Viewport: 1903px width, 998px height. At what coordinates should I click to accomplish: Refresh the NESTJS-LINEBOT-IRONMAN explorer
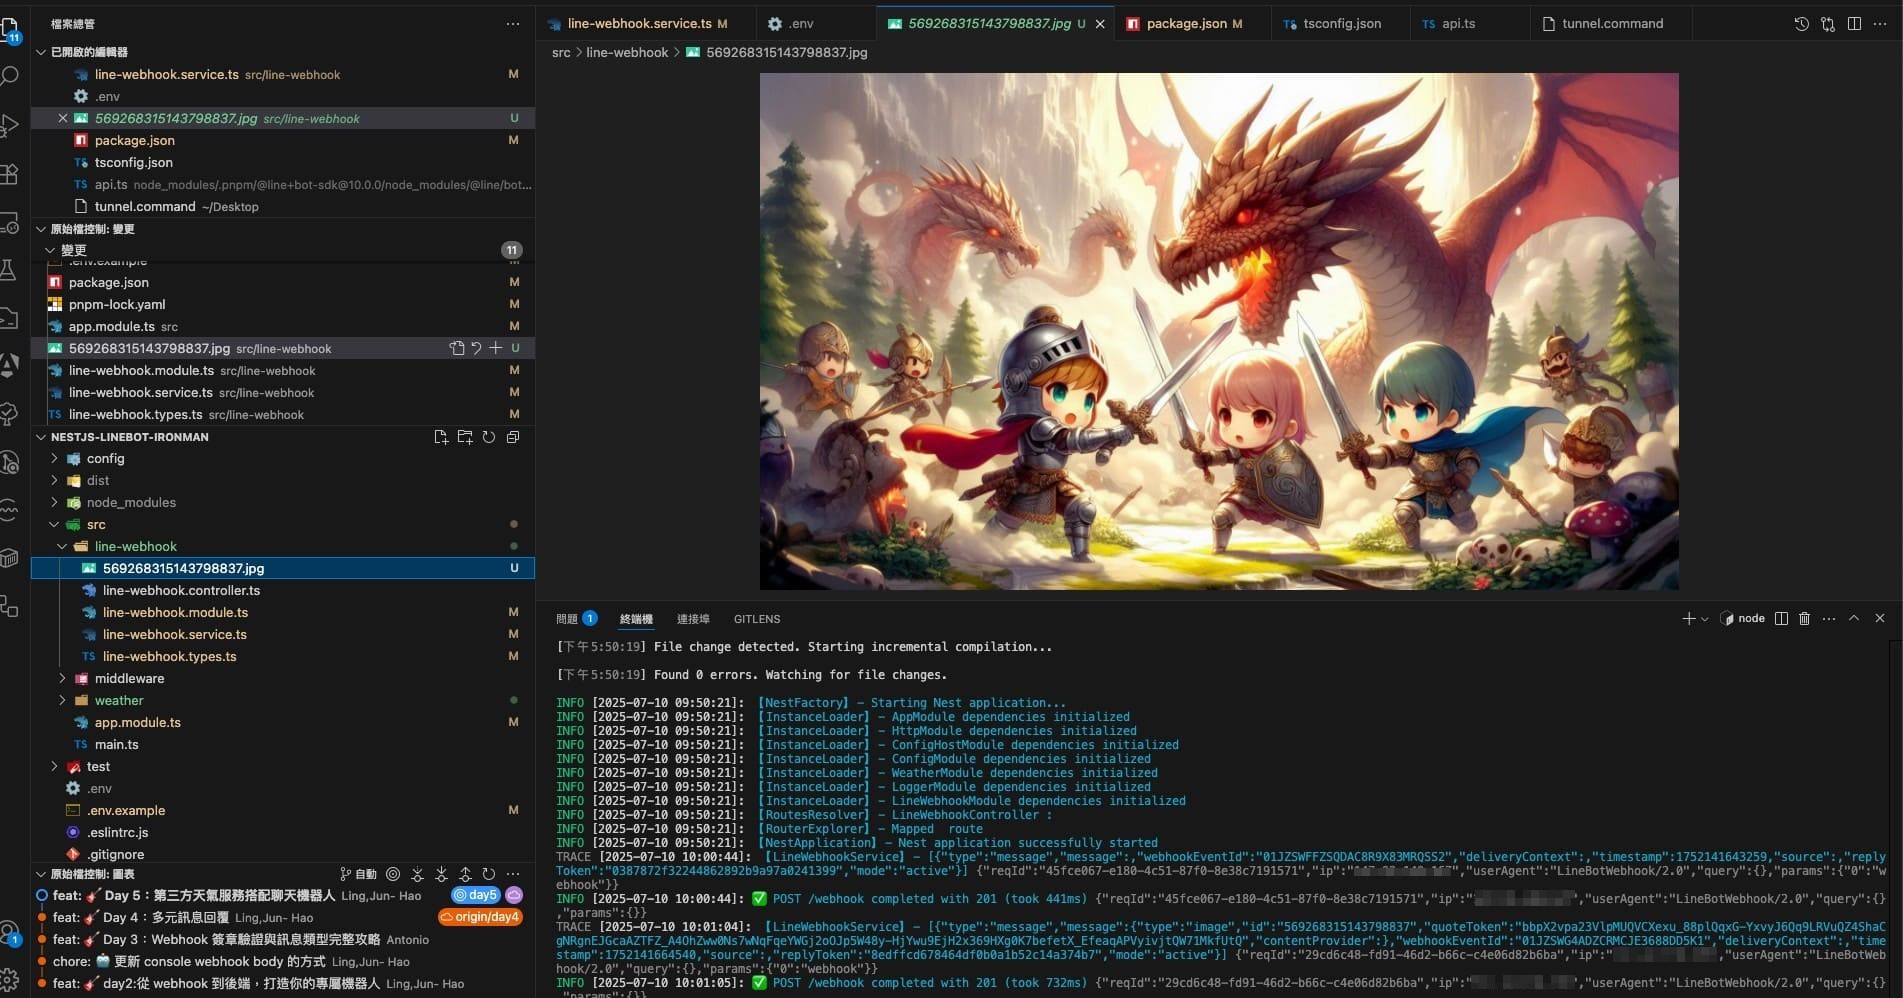tap(489, 437)
